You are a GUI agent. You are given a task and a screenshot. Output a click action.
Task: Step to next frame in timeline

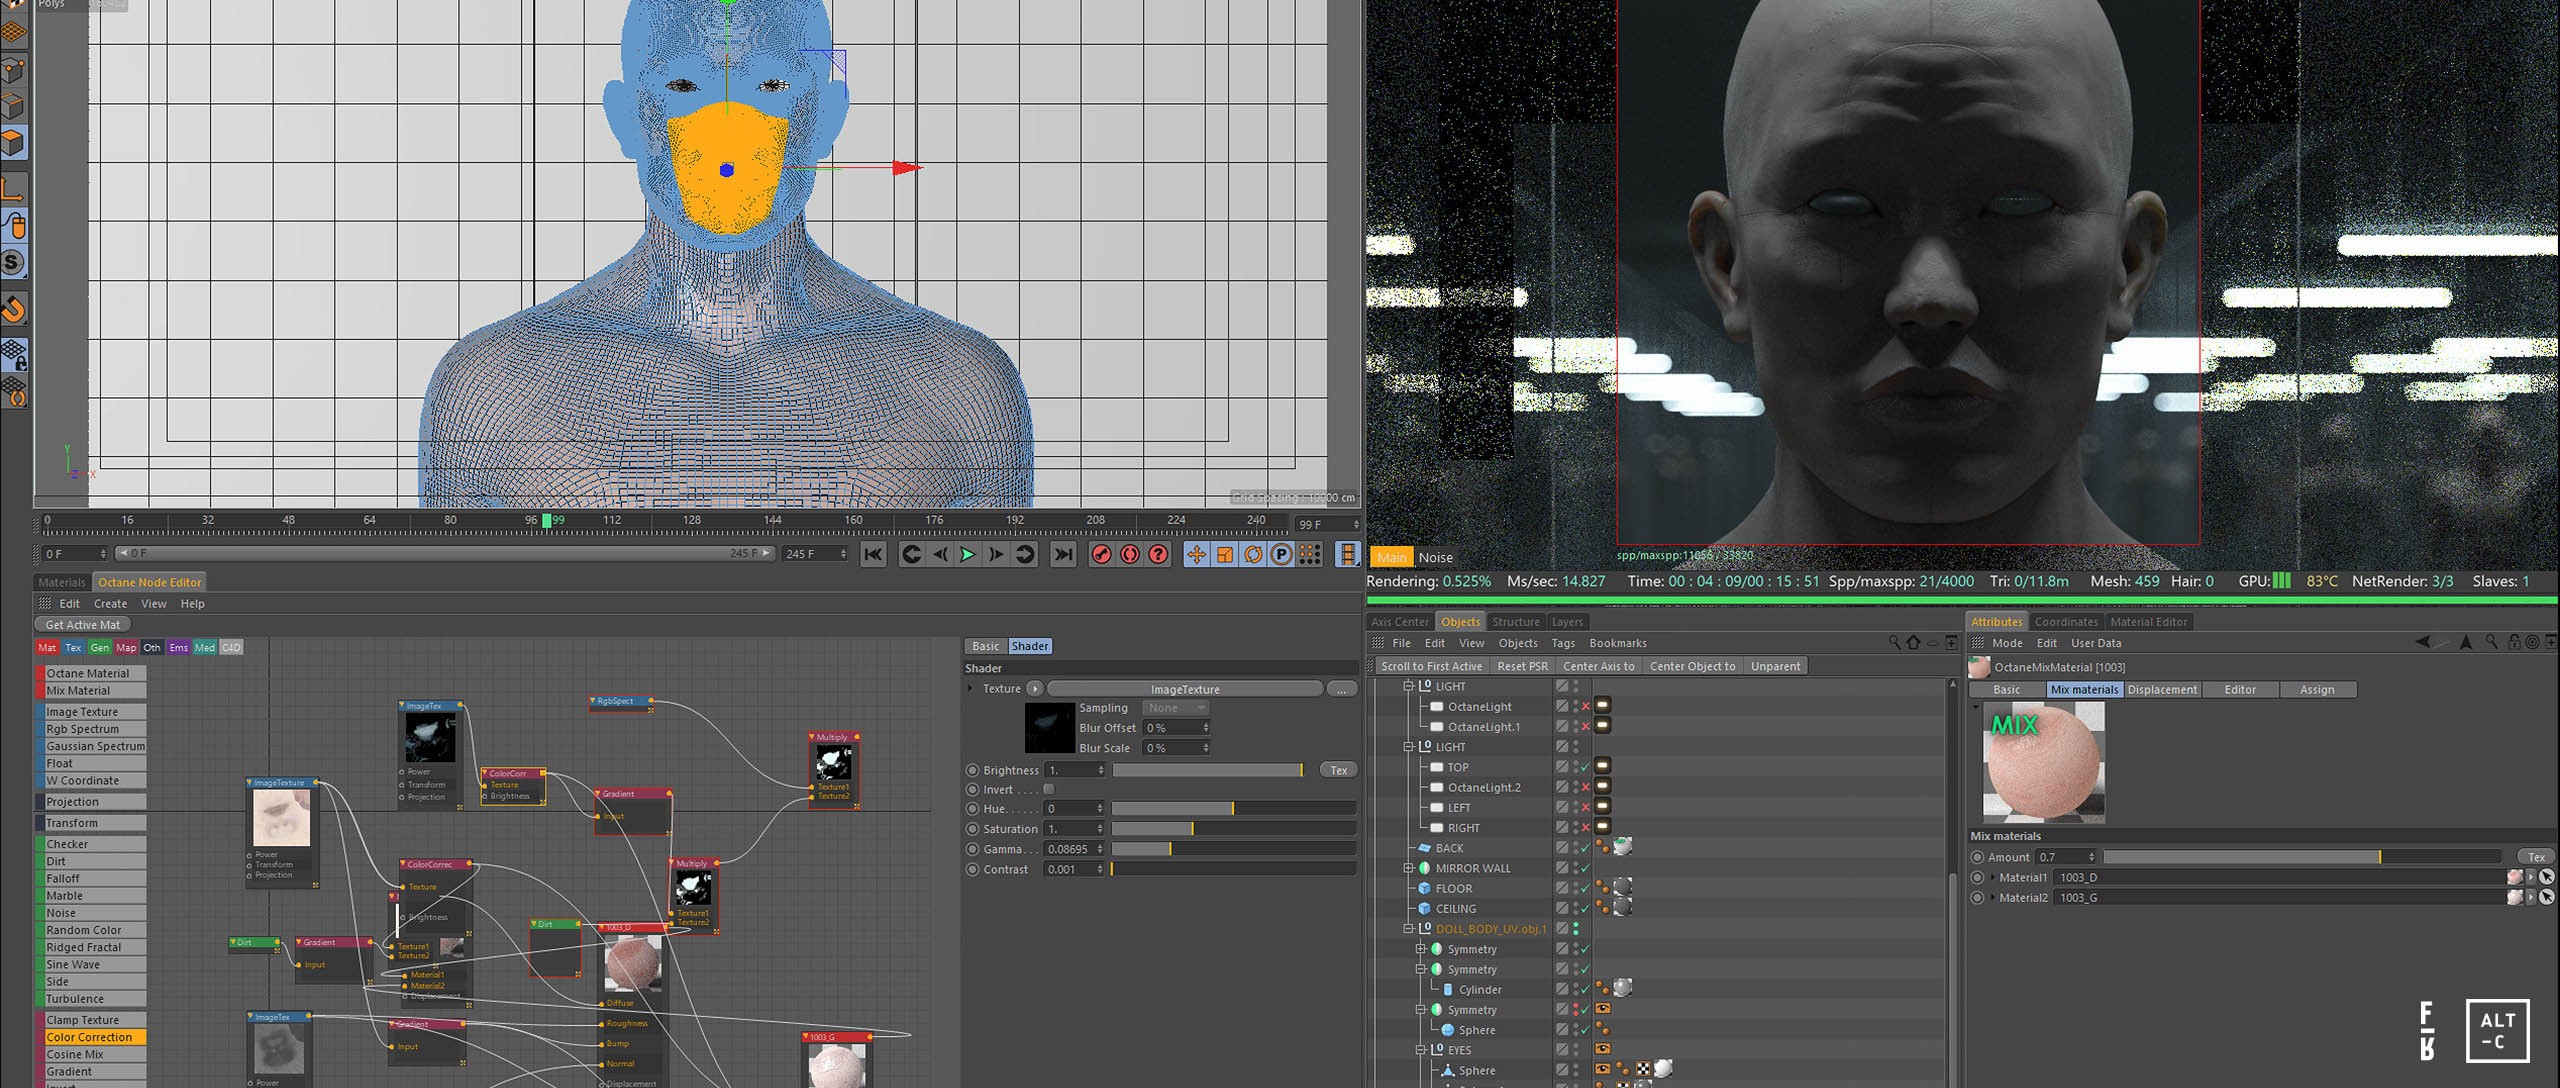tap(996, 554)
